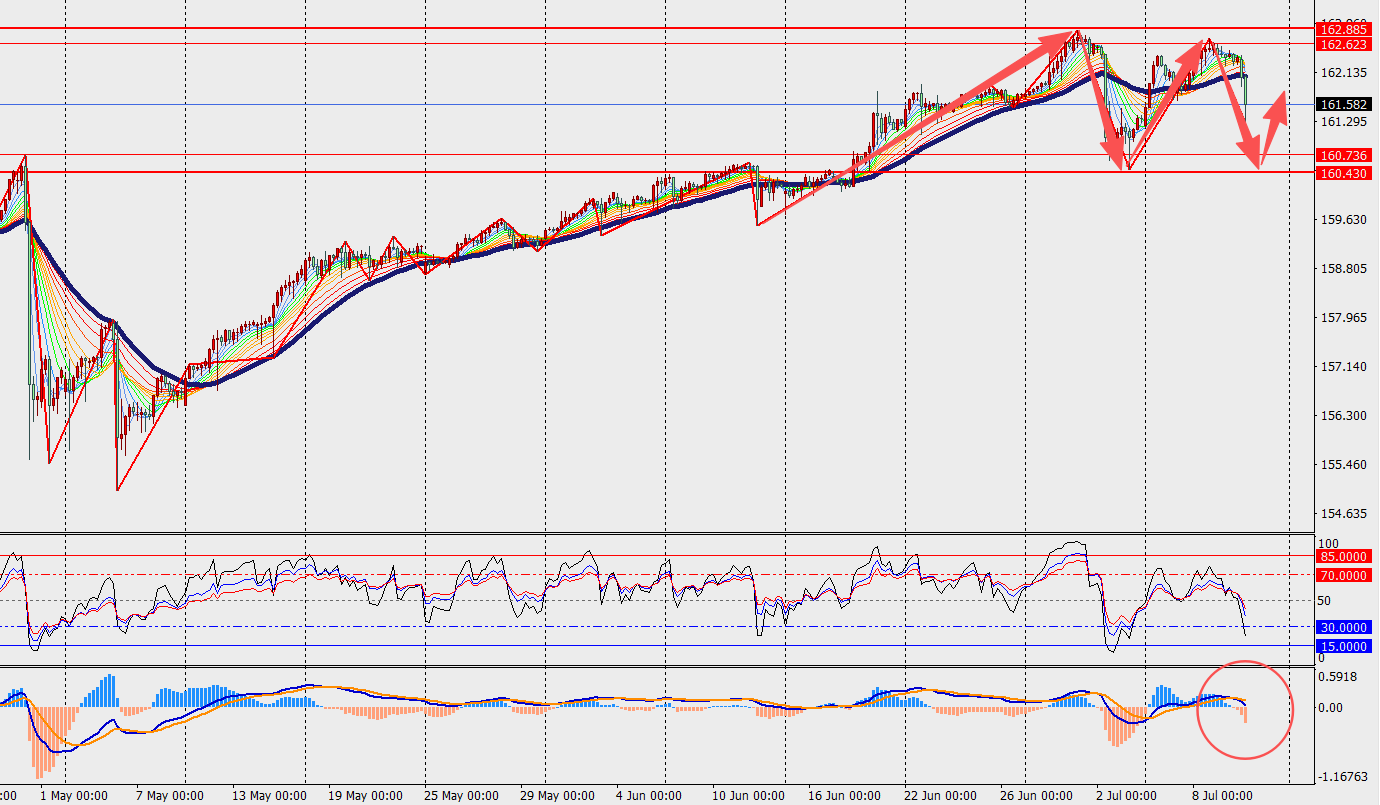Click the red 160.736 price level tag
This screenshot has width=1380, height=805.
pos(1343,155)
